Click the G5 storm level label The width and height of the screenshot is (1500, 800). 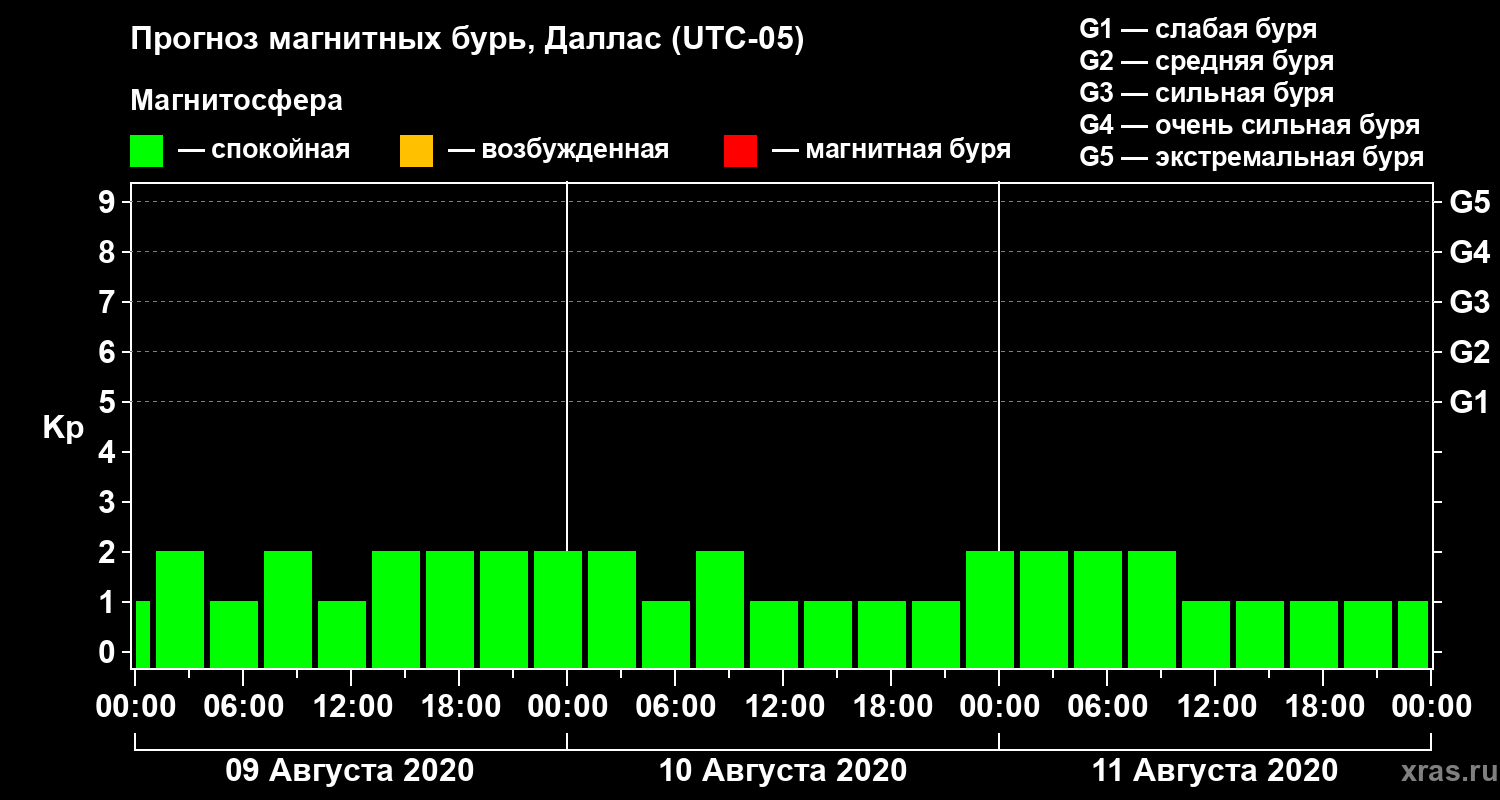1469,202
